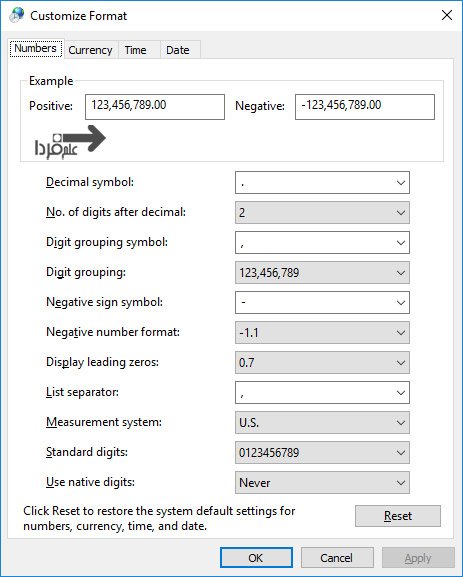Expand the Digit grouping symbol combo box
Screen dimensions: 463x577
click(x=322, y=243)
